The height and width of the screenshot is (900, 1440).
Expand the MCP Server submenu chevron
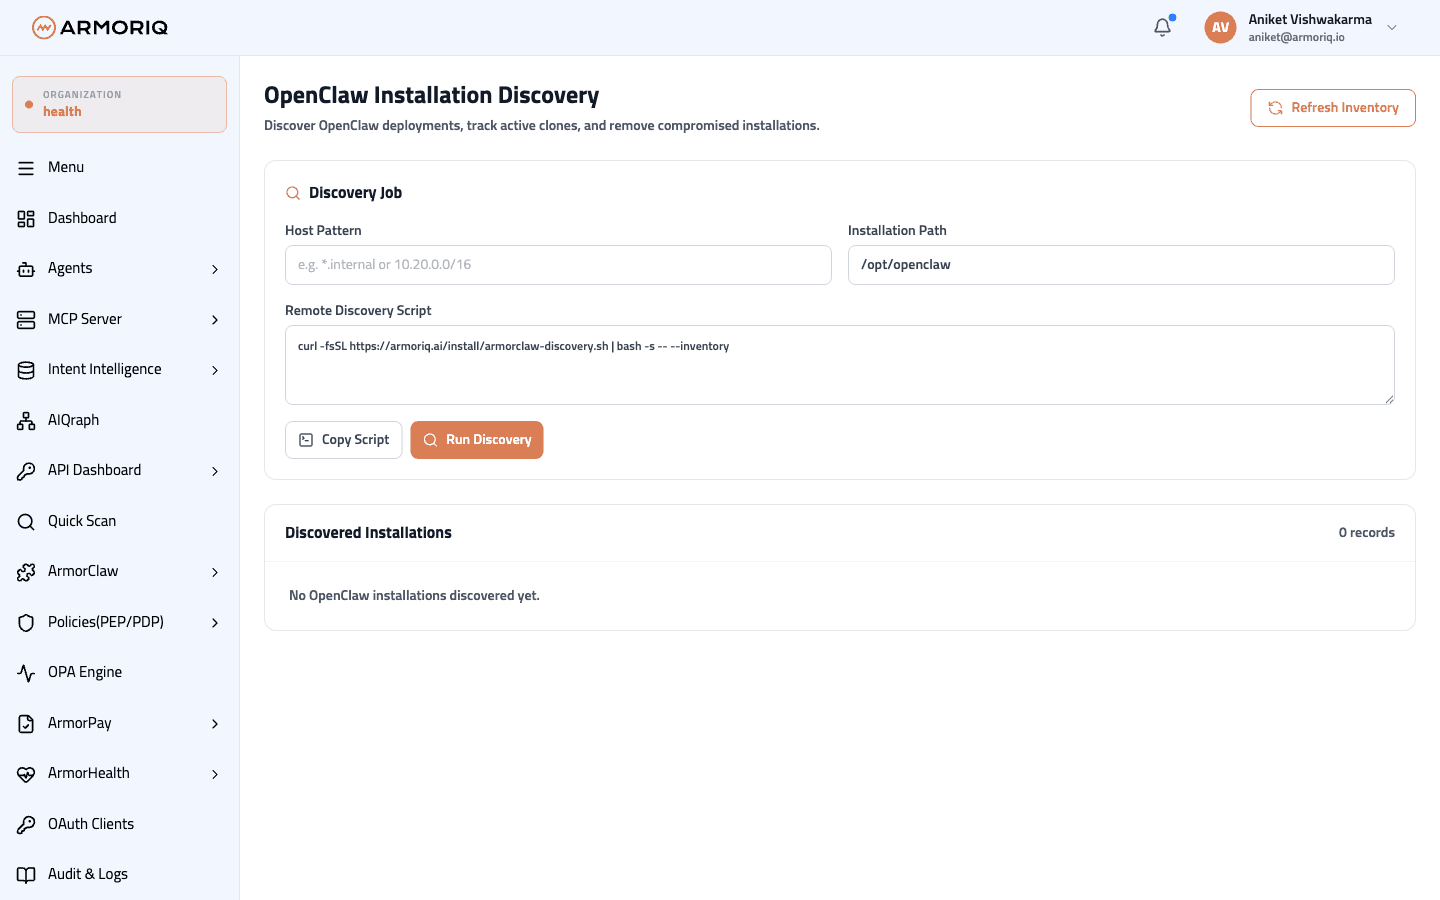click(x=215, y=320)
